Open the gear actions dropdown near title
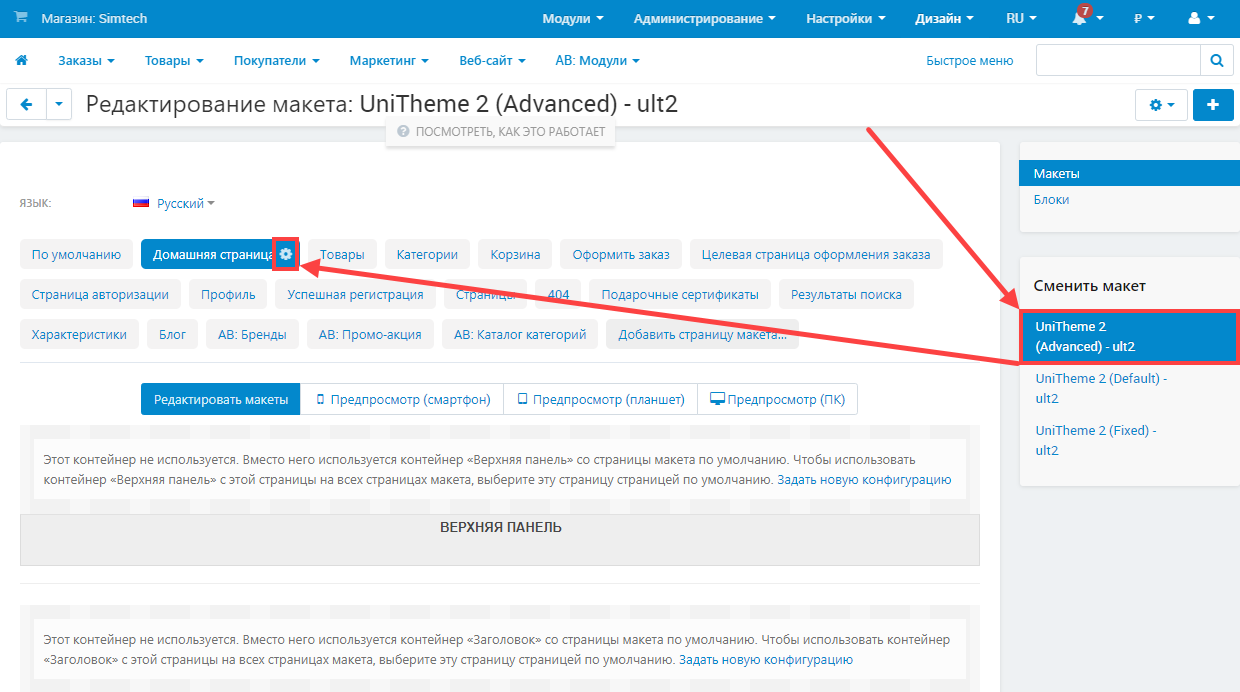 coord(1161,104)
